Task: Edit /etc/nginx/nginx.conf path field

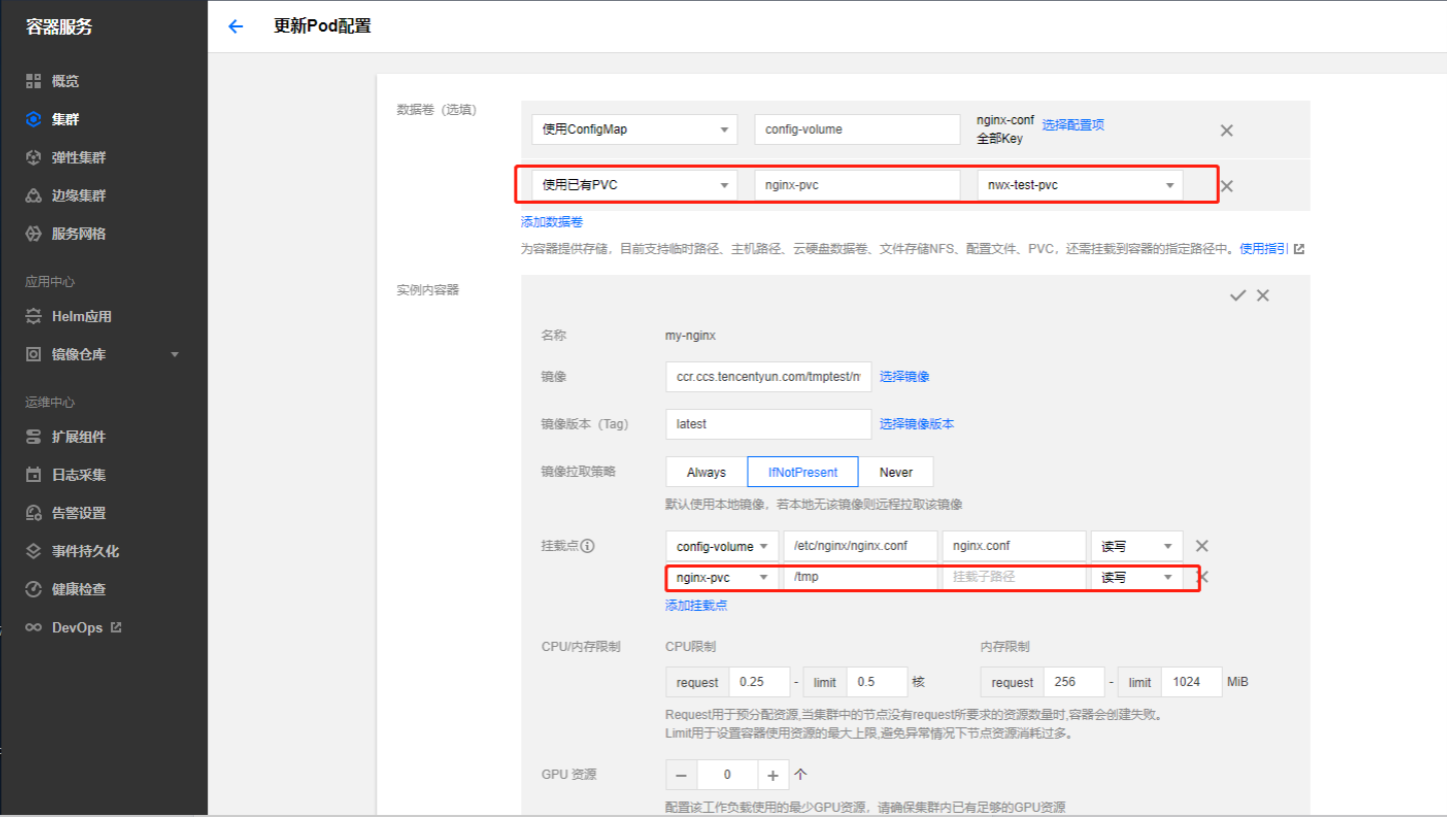Action: click(x=860, y=546)
